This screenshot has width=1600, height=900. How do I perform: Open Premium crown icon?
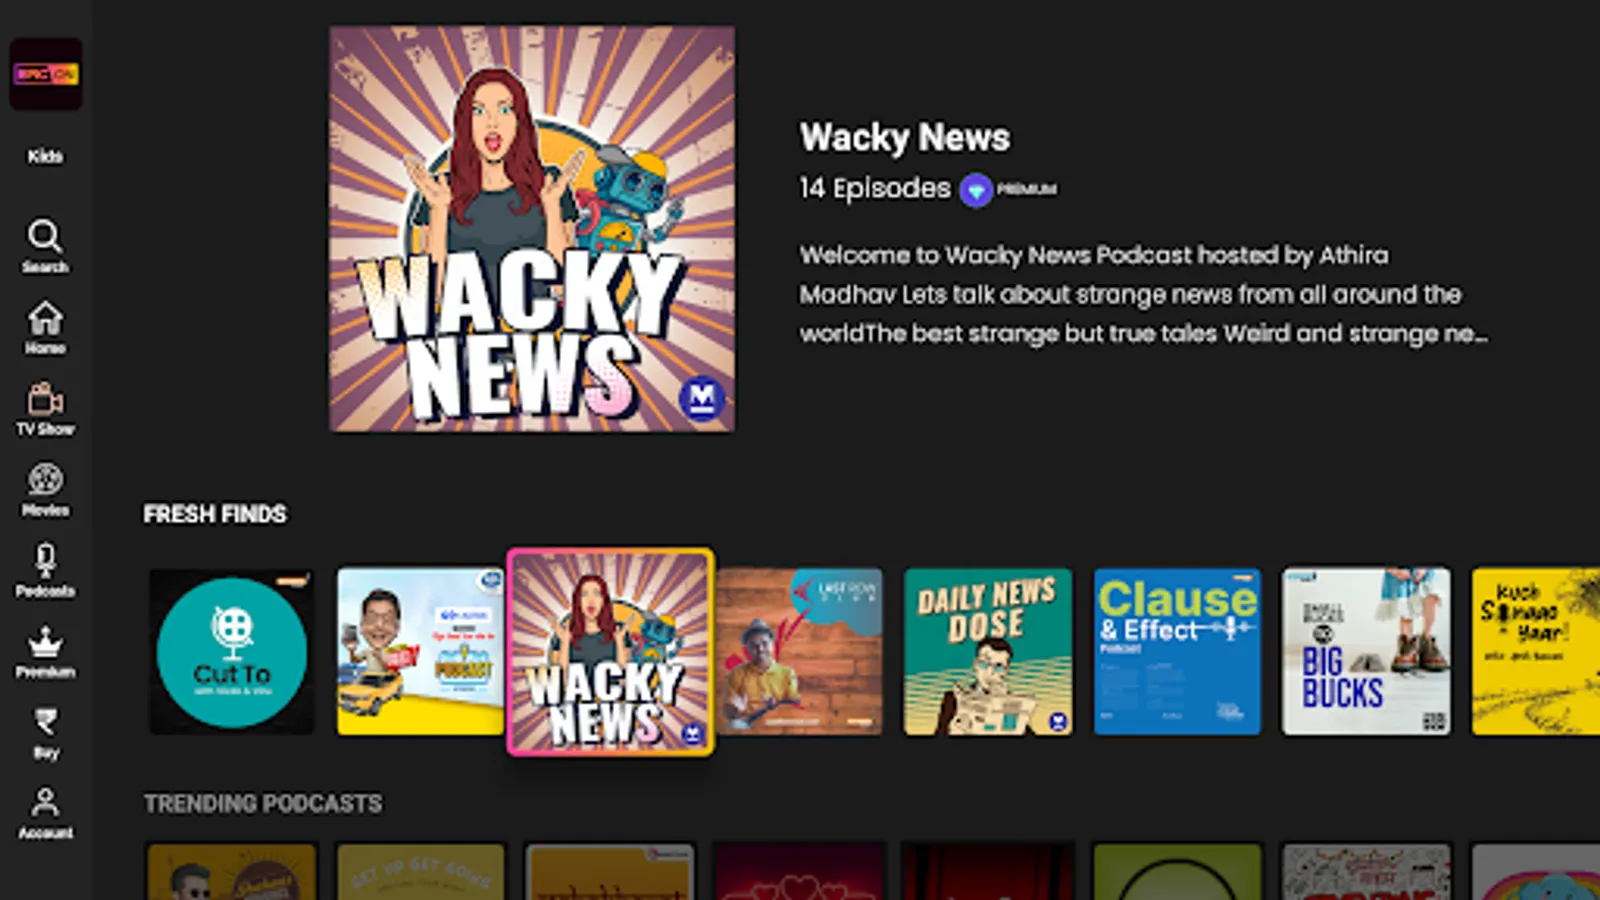[x=45, y=643]
